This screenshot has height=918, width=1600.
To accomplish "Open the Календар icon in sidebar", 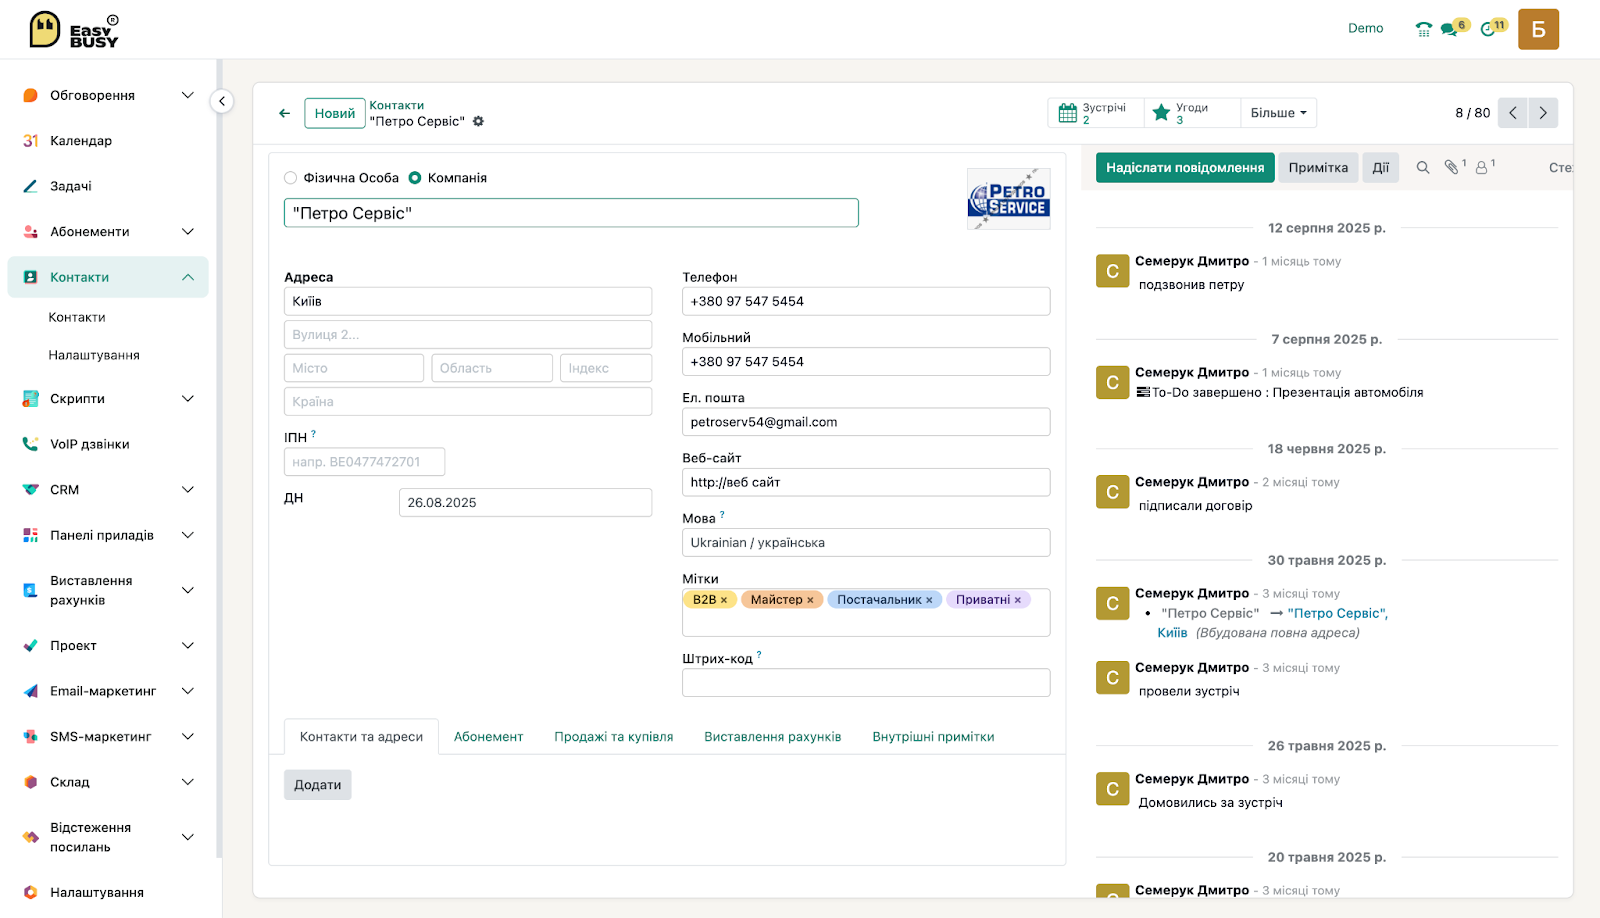I will click(x=30, y=141).
